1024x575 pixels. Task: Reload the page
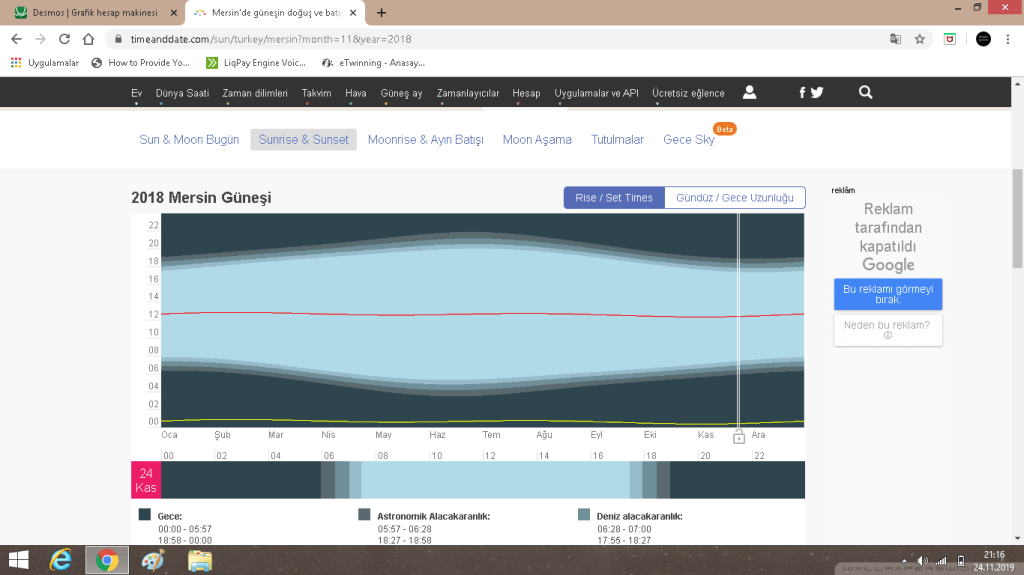(x=65, y=39)
